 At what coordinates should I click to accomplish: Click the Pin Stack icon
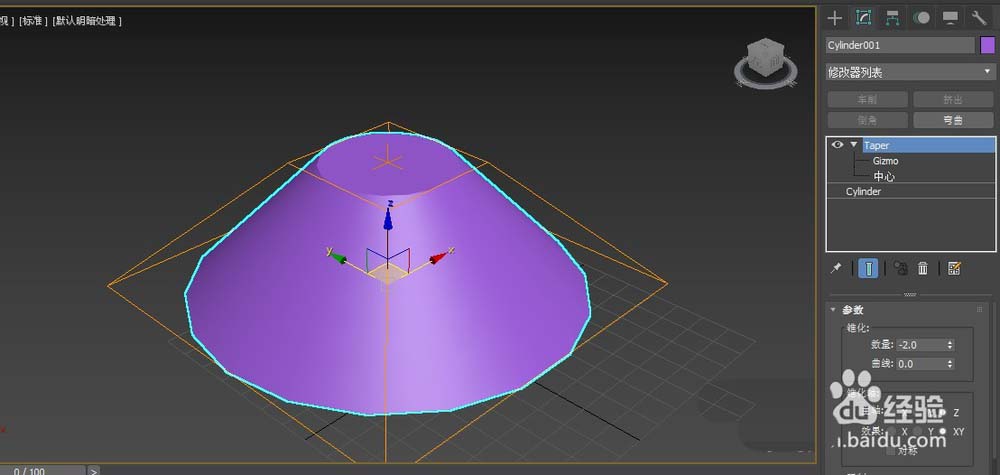[x=835, y=268]
